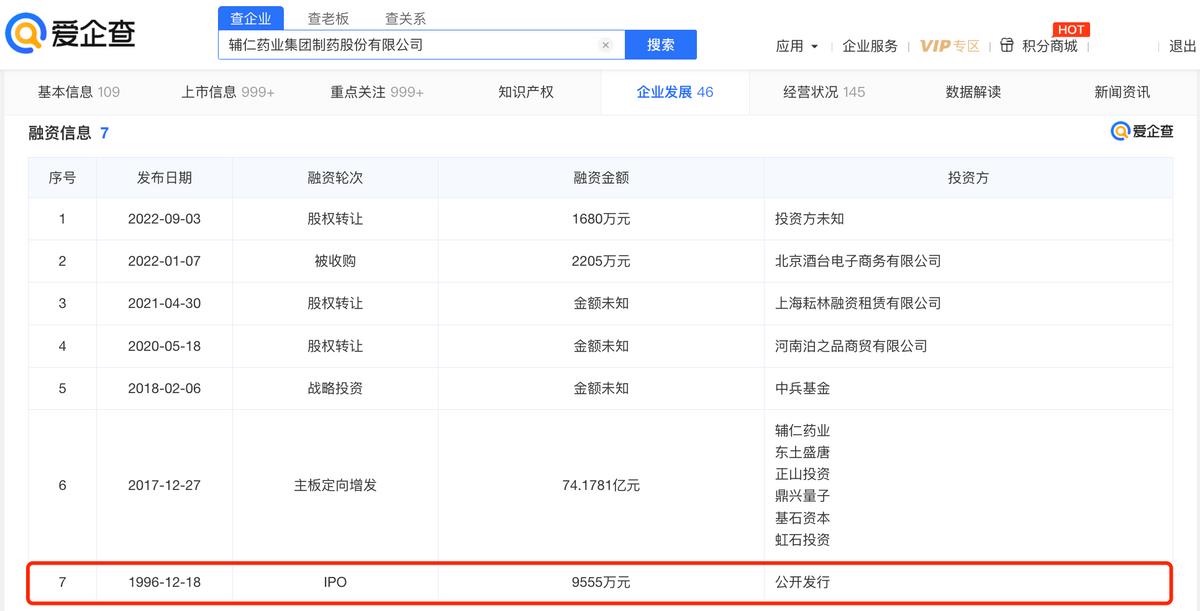Click the 被收购 round cell
Viewport: 1200px width, 611px height.
click(x=335, y=261)
